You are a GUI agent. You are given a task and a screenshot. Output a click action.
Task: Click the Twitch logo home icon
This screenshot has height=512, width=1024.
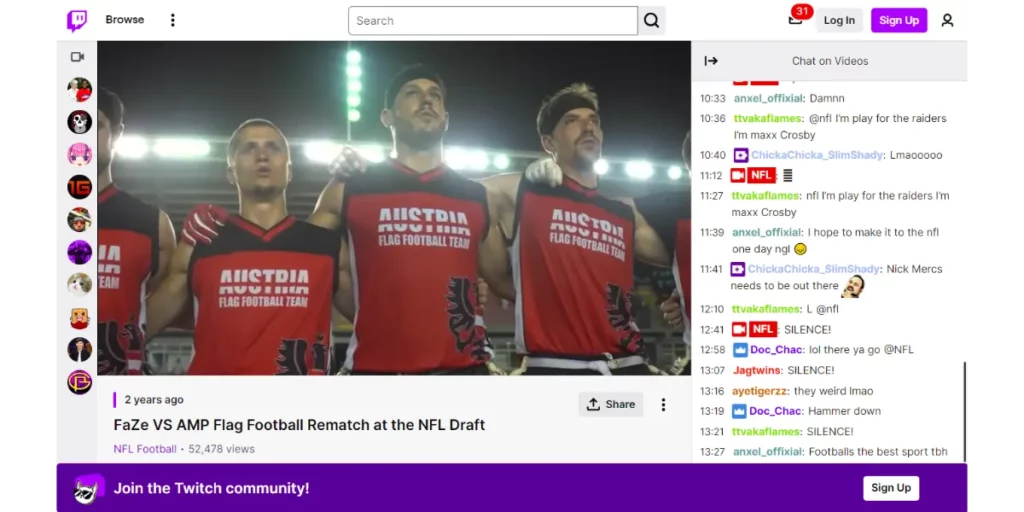coord(77,20)
